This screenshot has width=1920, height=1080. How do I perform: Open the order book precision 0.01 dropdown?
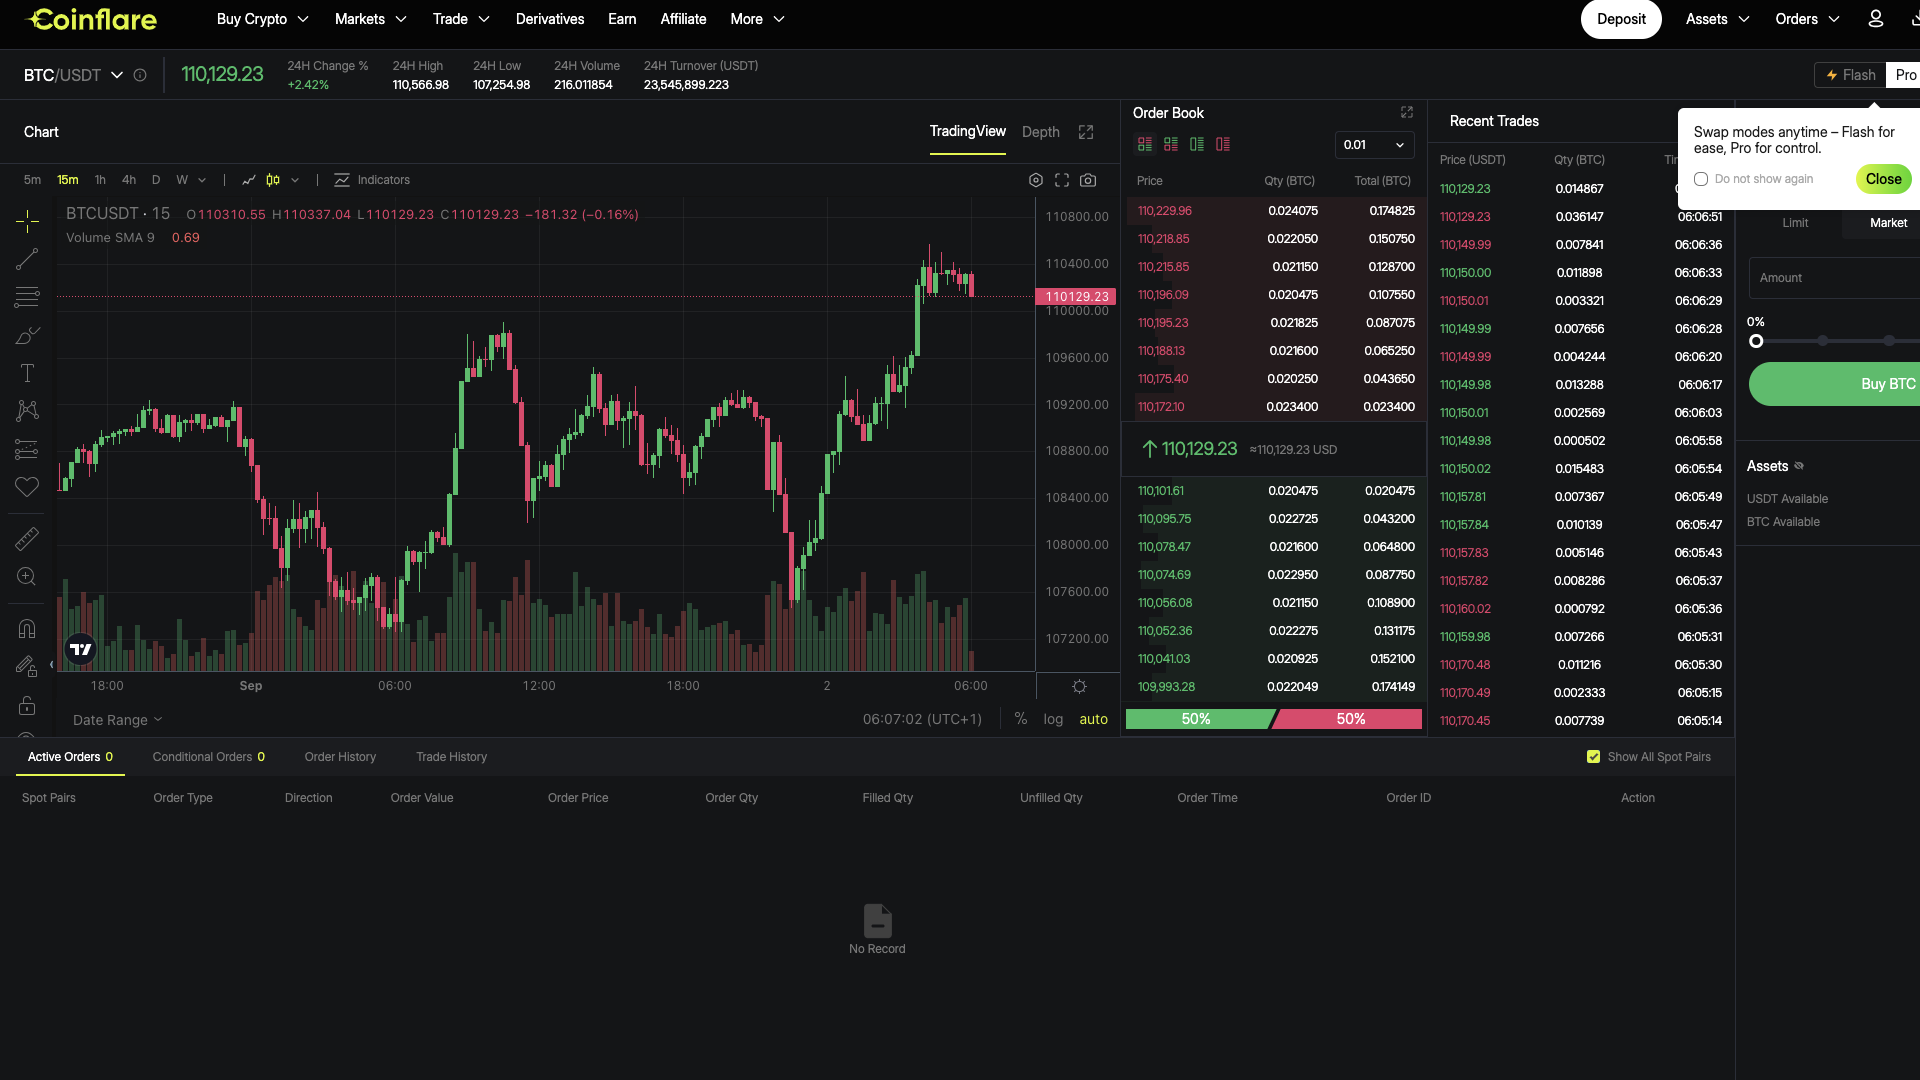point(1373,145)
